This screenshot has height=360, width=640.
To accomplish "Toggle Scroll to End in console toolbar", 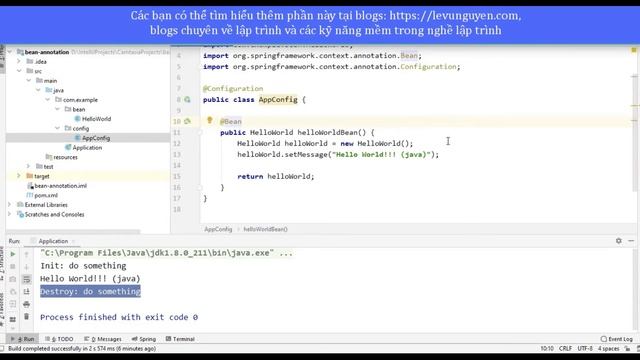I will pyautogui.click(x=27, y=292).
